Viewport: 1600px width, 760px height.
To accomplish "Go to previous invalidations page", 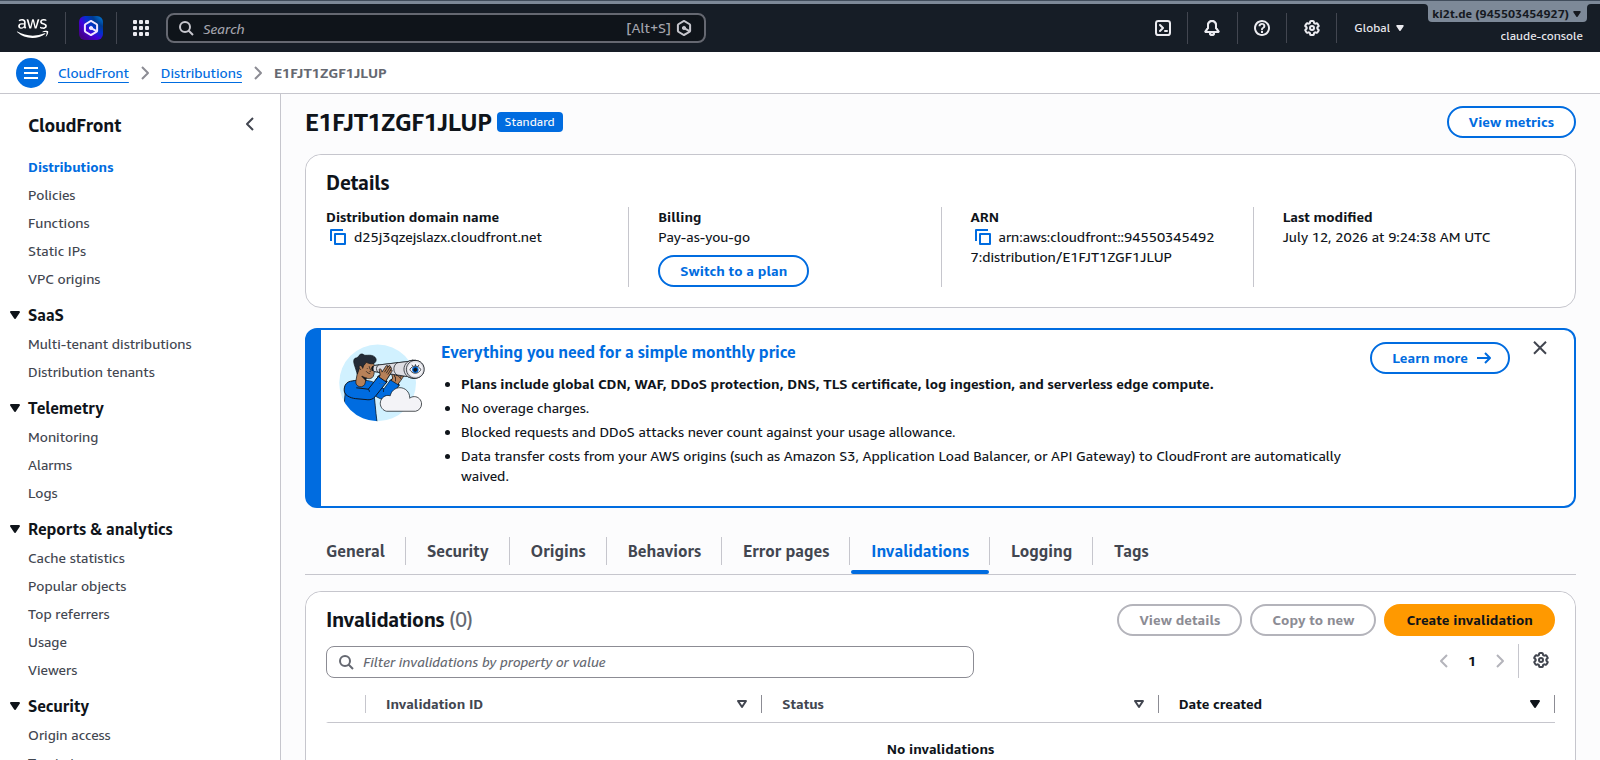I will tap(1444, 661).
